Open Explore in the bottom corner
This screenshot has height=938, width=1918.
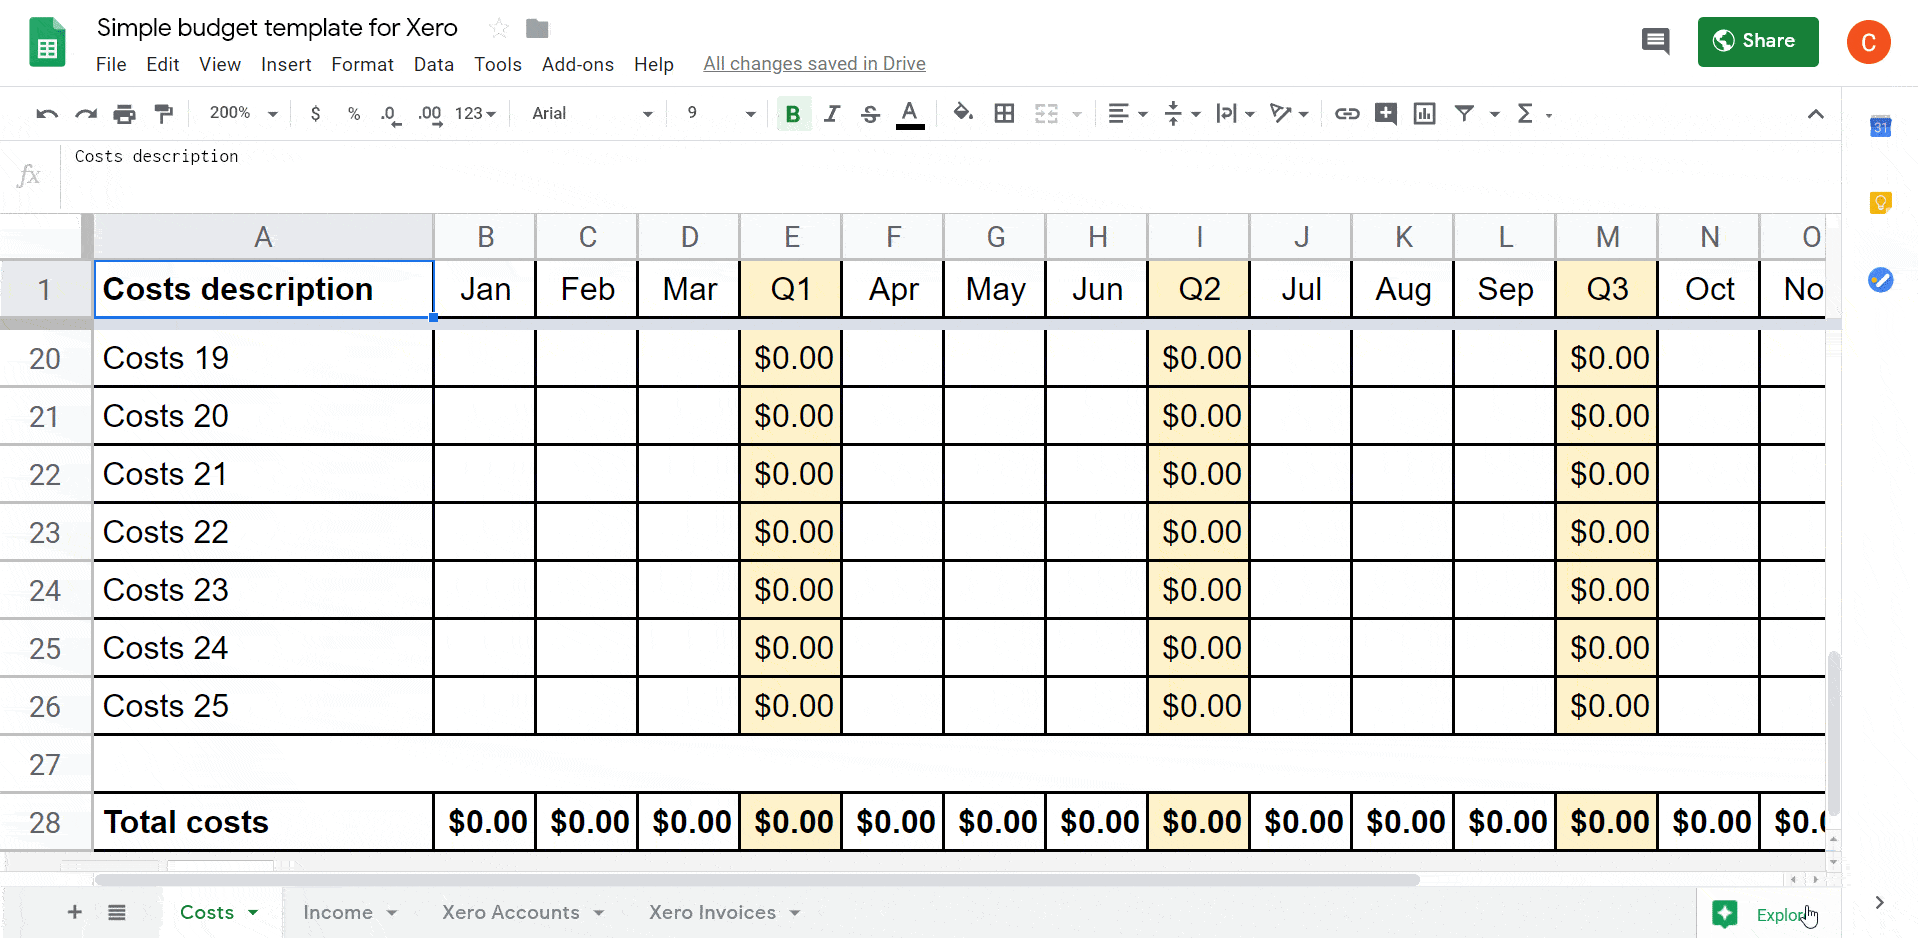coord(1766,913)
